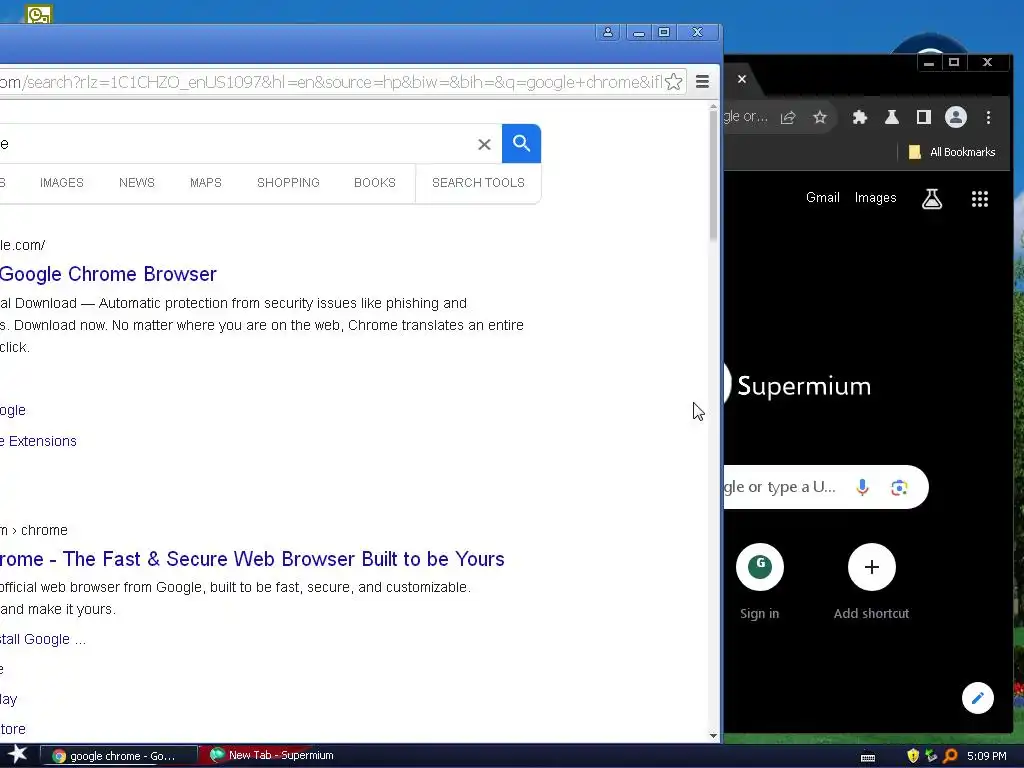Customize the page with the pencil button
This screenshot has width=1024, height=768.
[978, 698]
